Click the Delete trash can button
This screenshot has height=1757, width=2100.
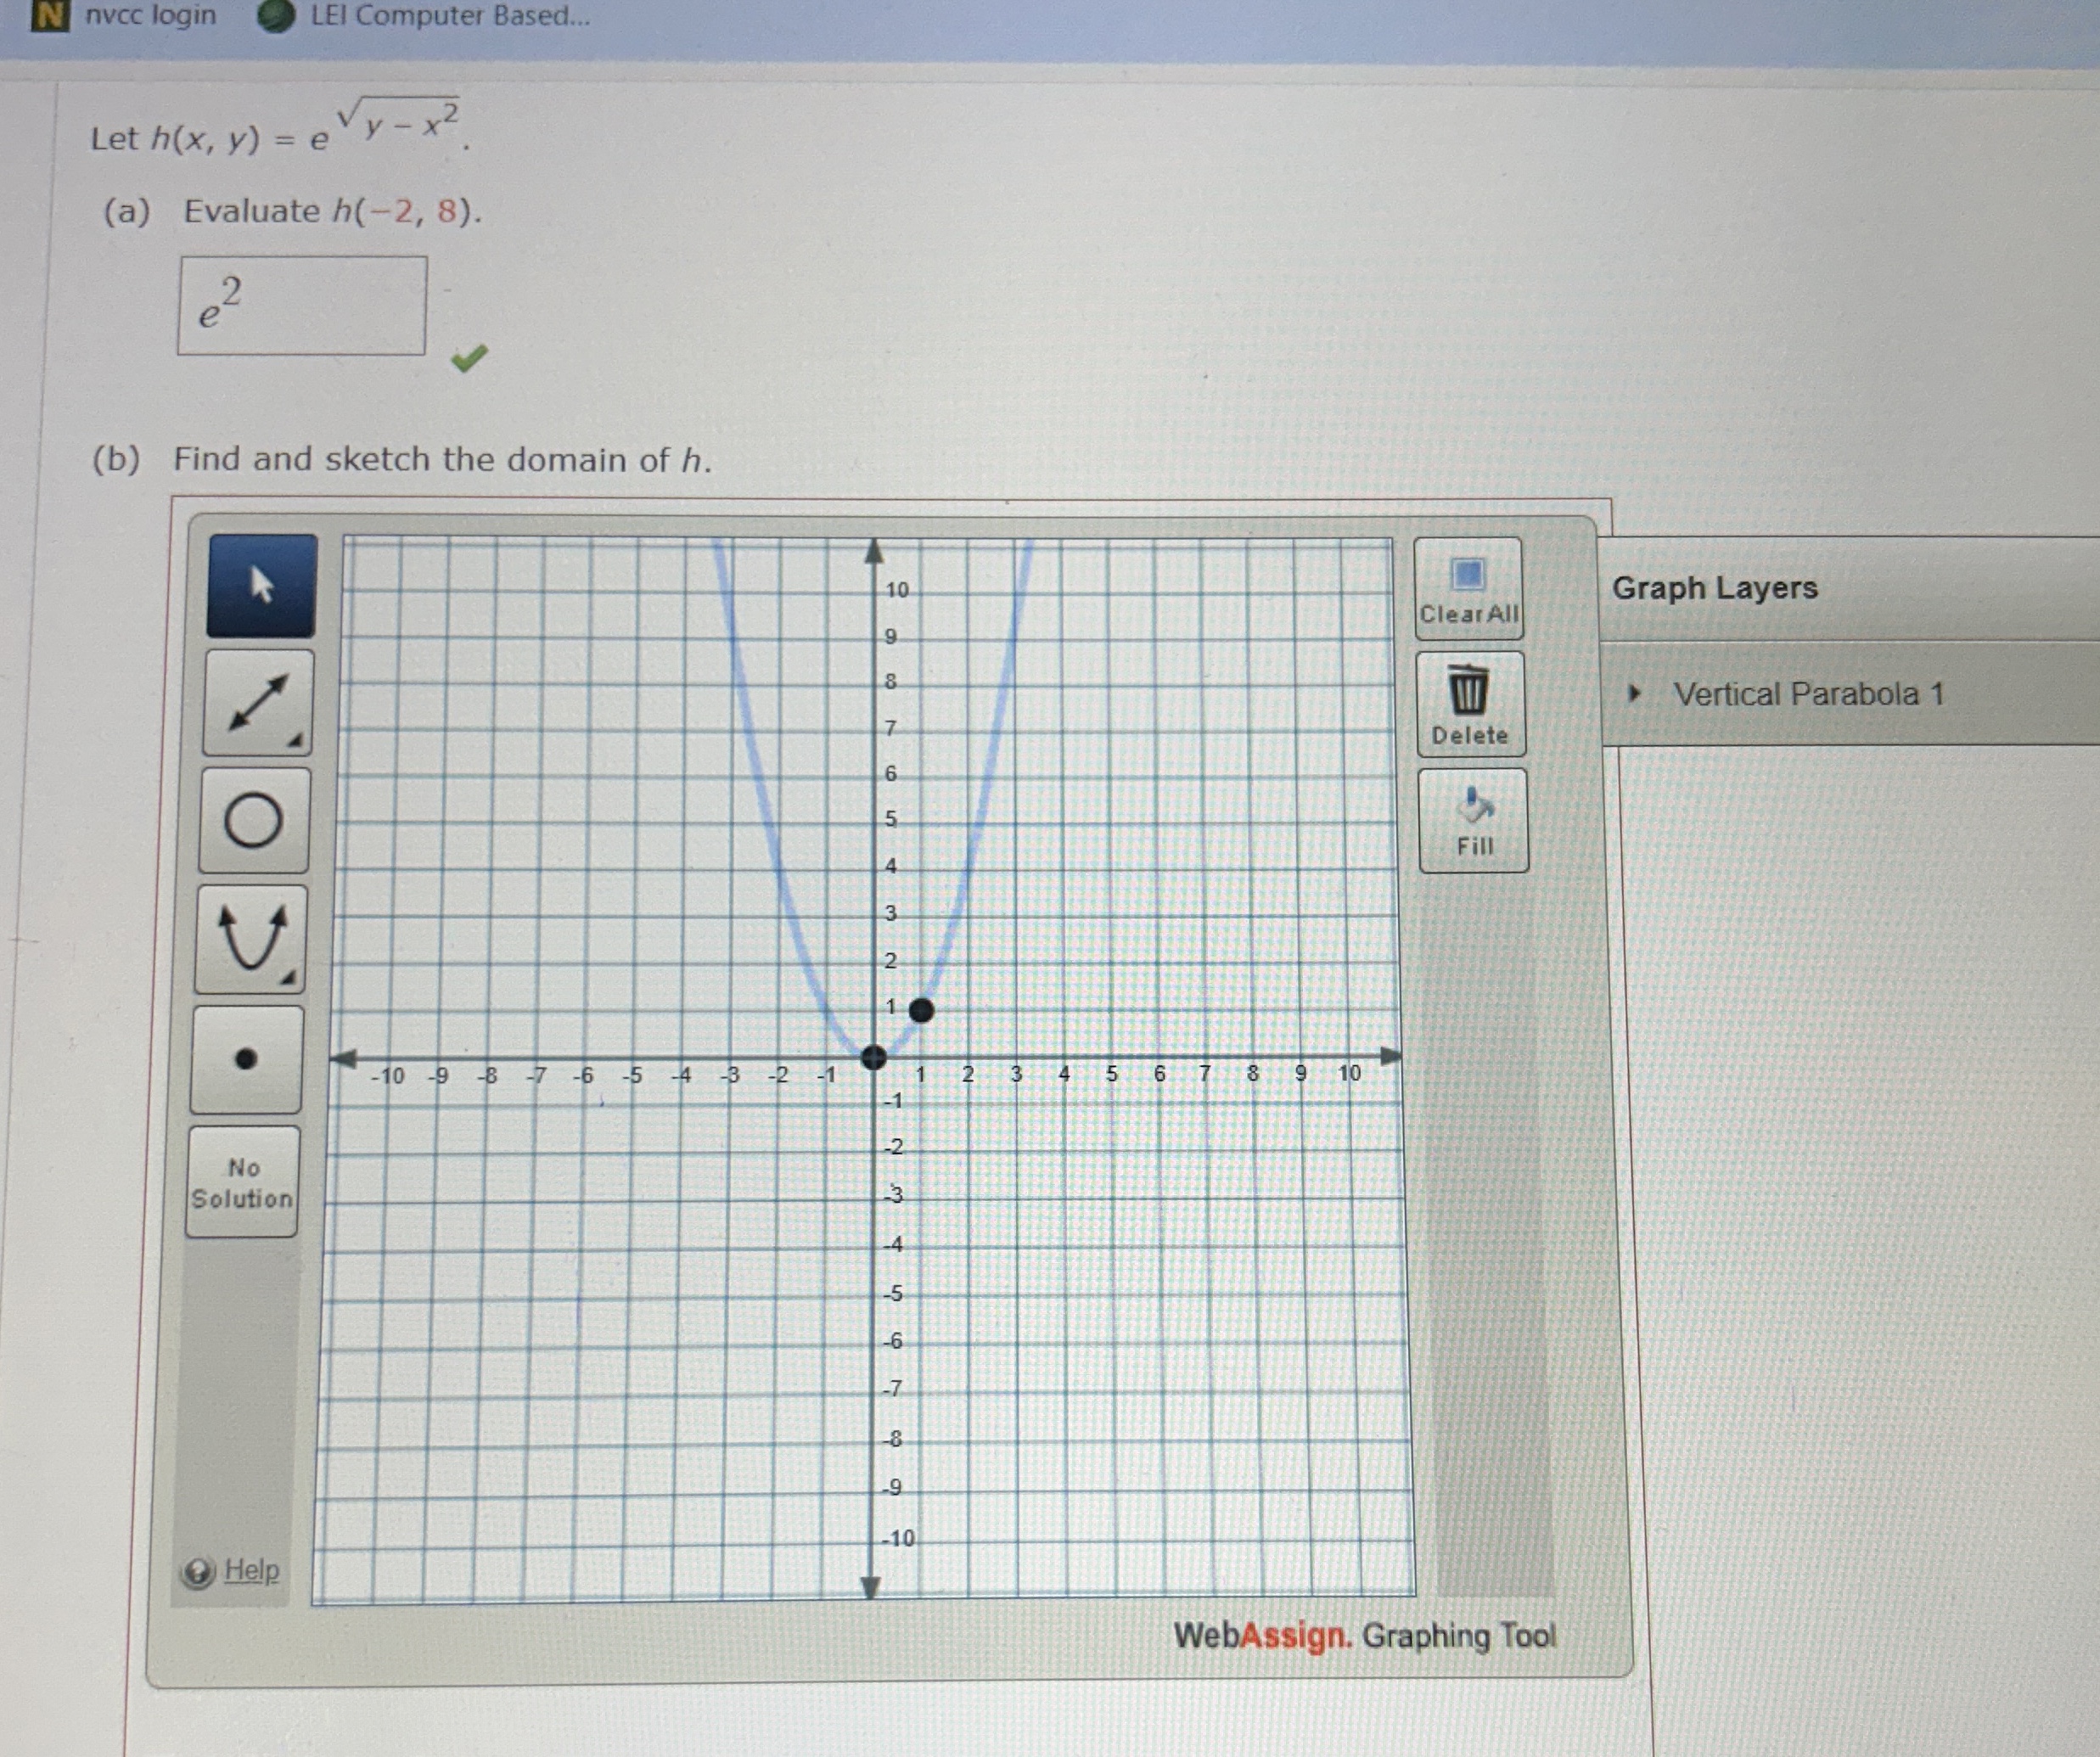pyautogui.click(x=1469, y=704)
